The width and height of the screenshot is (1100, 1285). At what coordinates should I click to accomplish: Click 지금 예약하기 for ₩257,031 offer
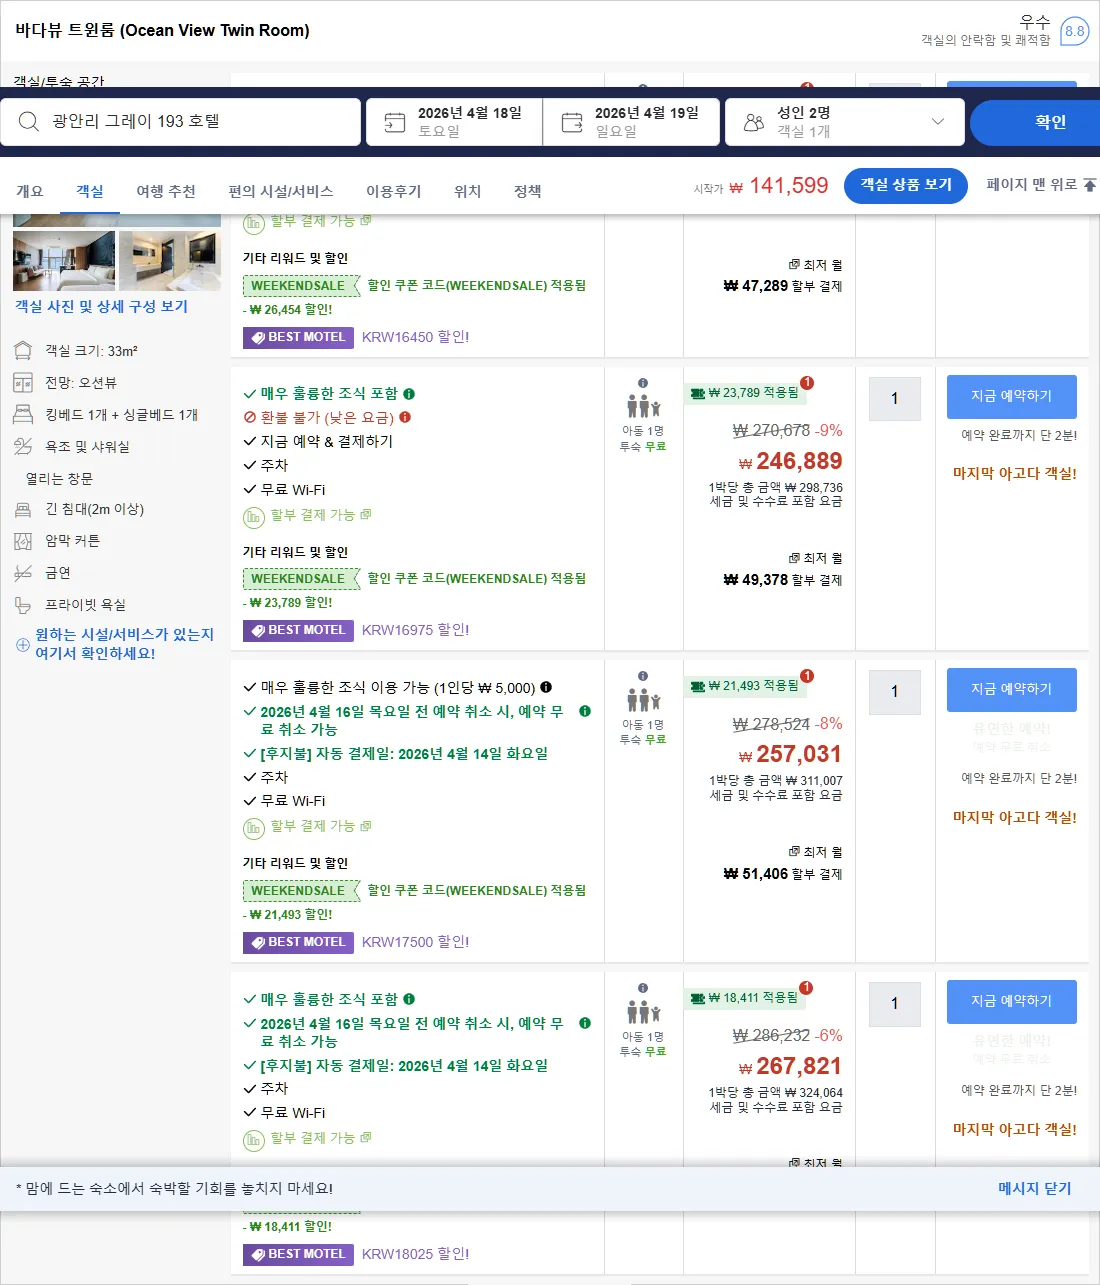tap(1012, 690)
